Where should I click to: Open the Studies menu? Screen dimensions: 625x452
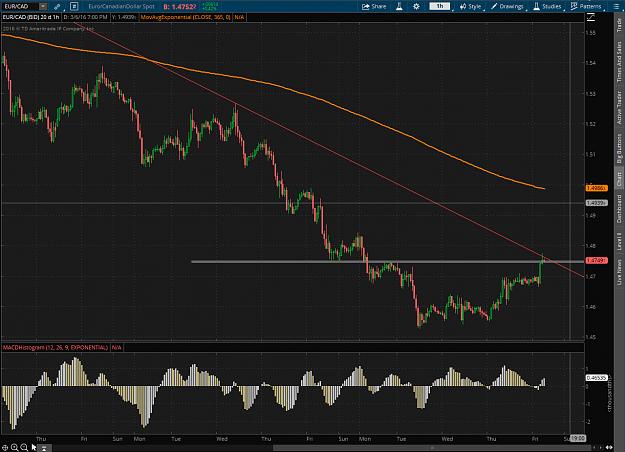(x=547, y=6)
